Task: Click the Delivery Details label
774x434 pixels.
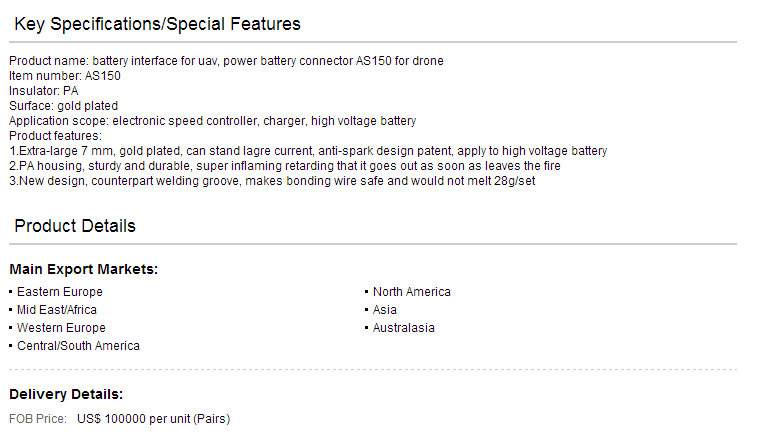Action: [x=66, y=394]
